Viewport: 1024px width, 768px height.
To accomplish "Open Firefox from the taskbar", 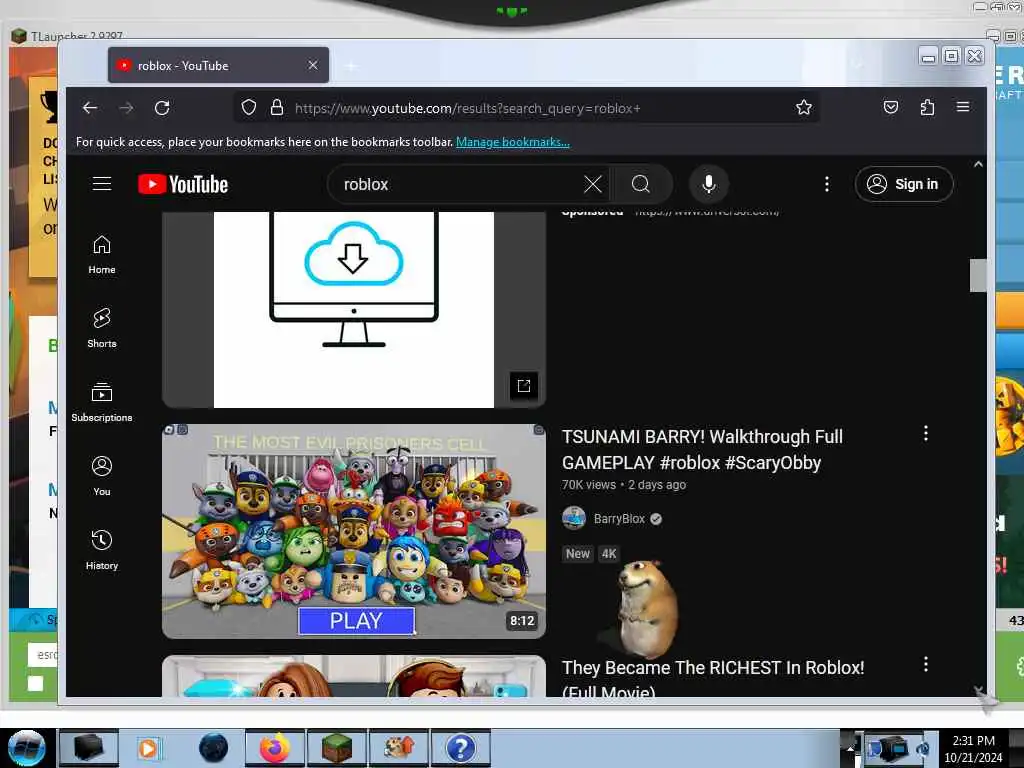I will (274, 748).
